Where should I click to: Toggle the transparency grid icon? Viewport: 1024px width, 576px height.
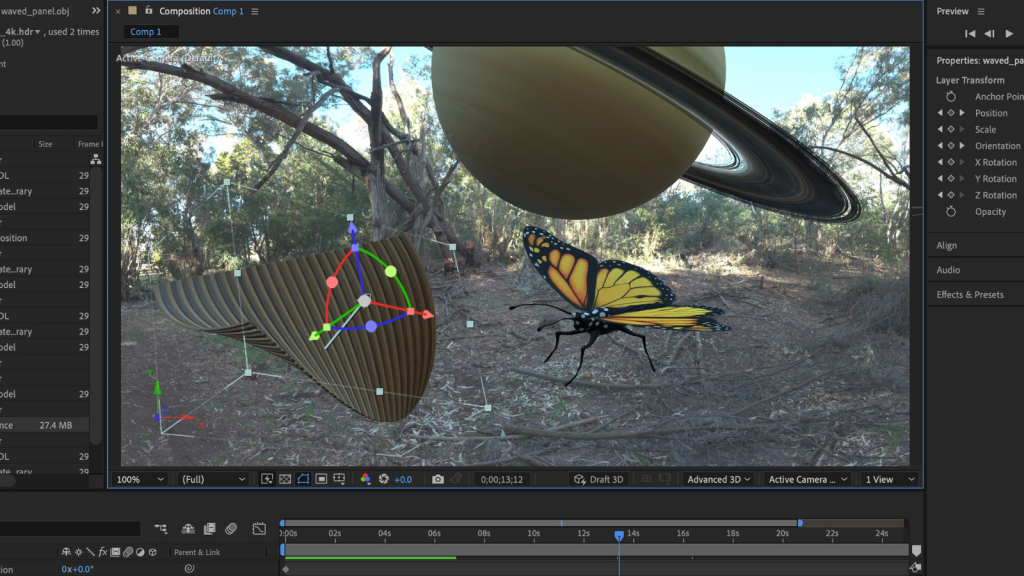(285, 480)
